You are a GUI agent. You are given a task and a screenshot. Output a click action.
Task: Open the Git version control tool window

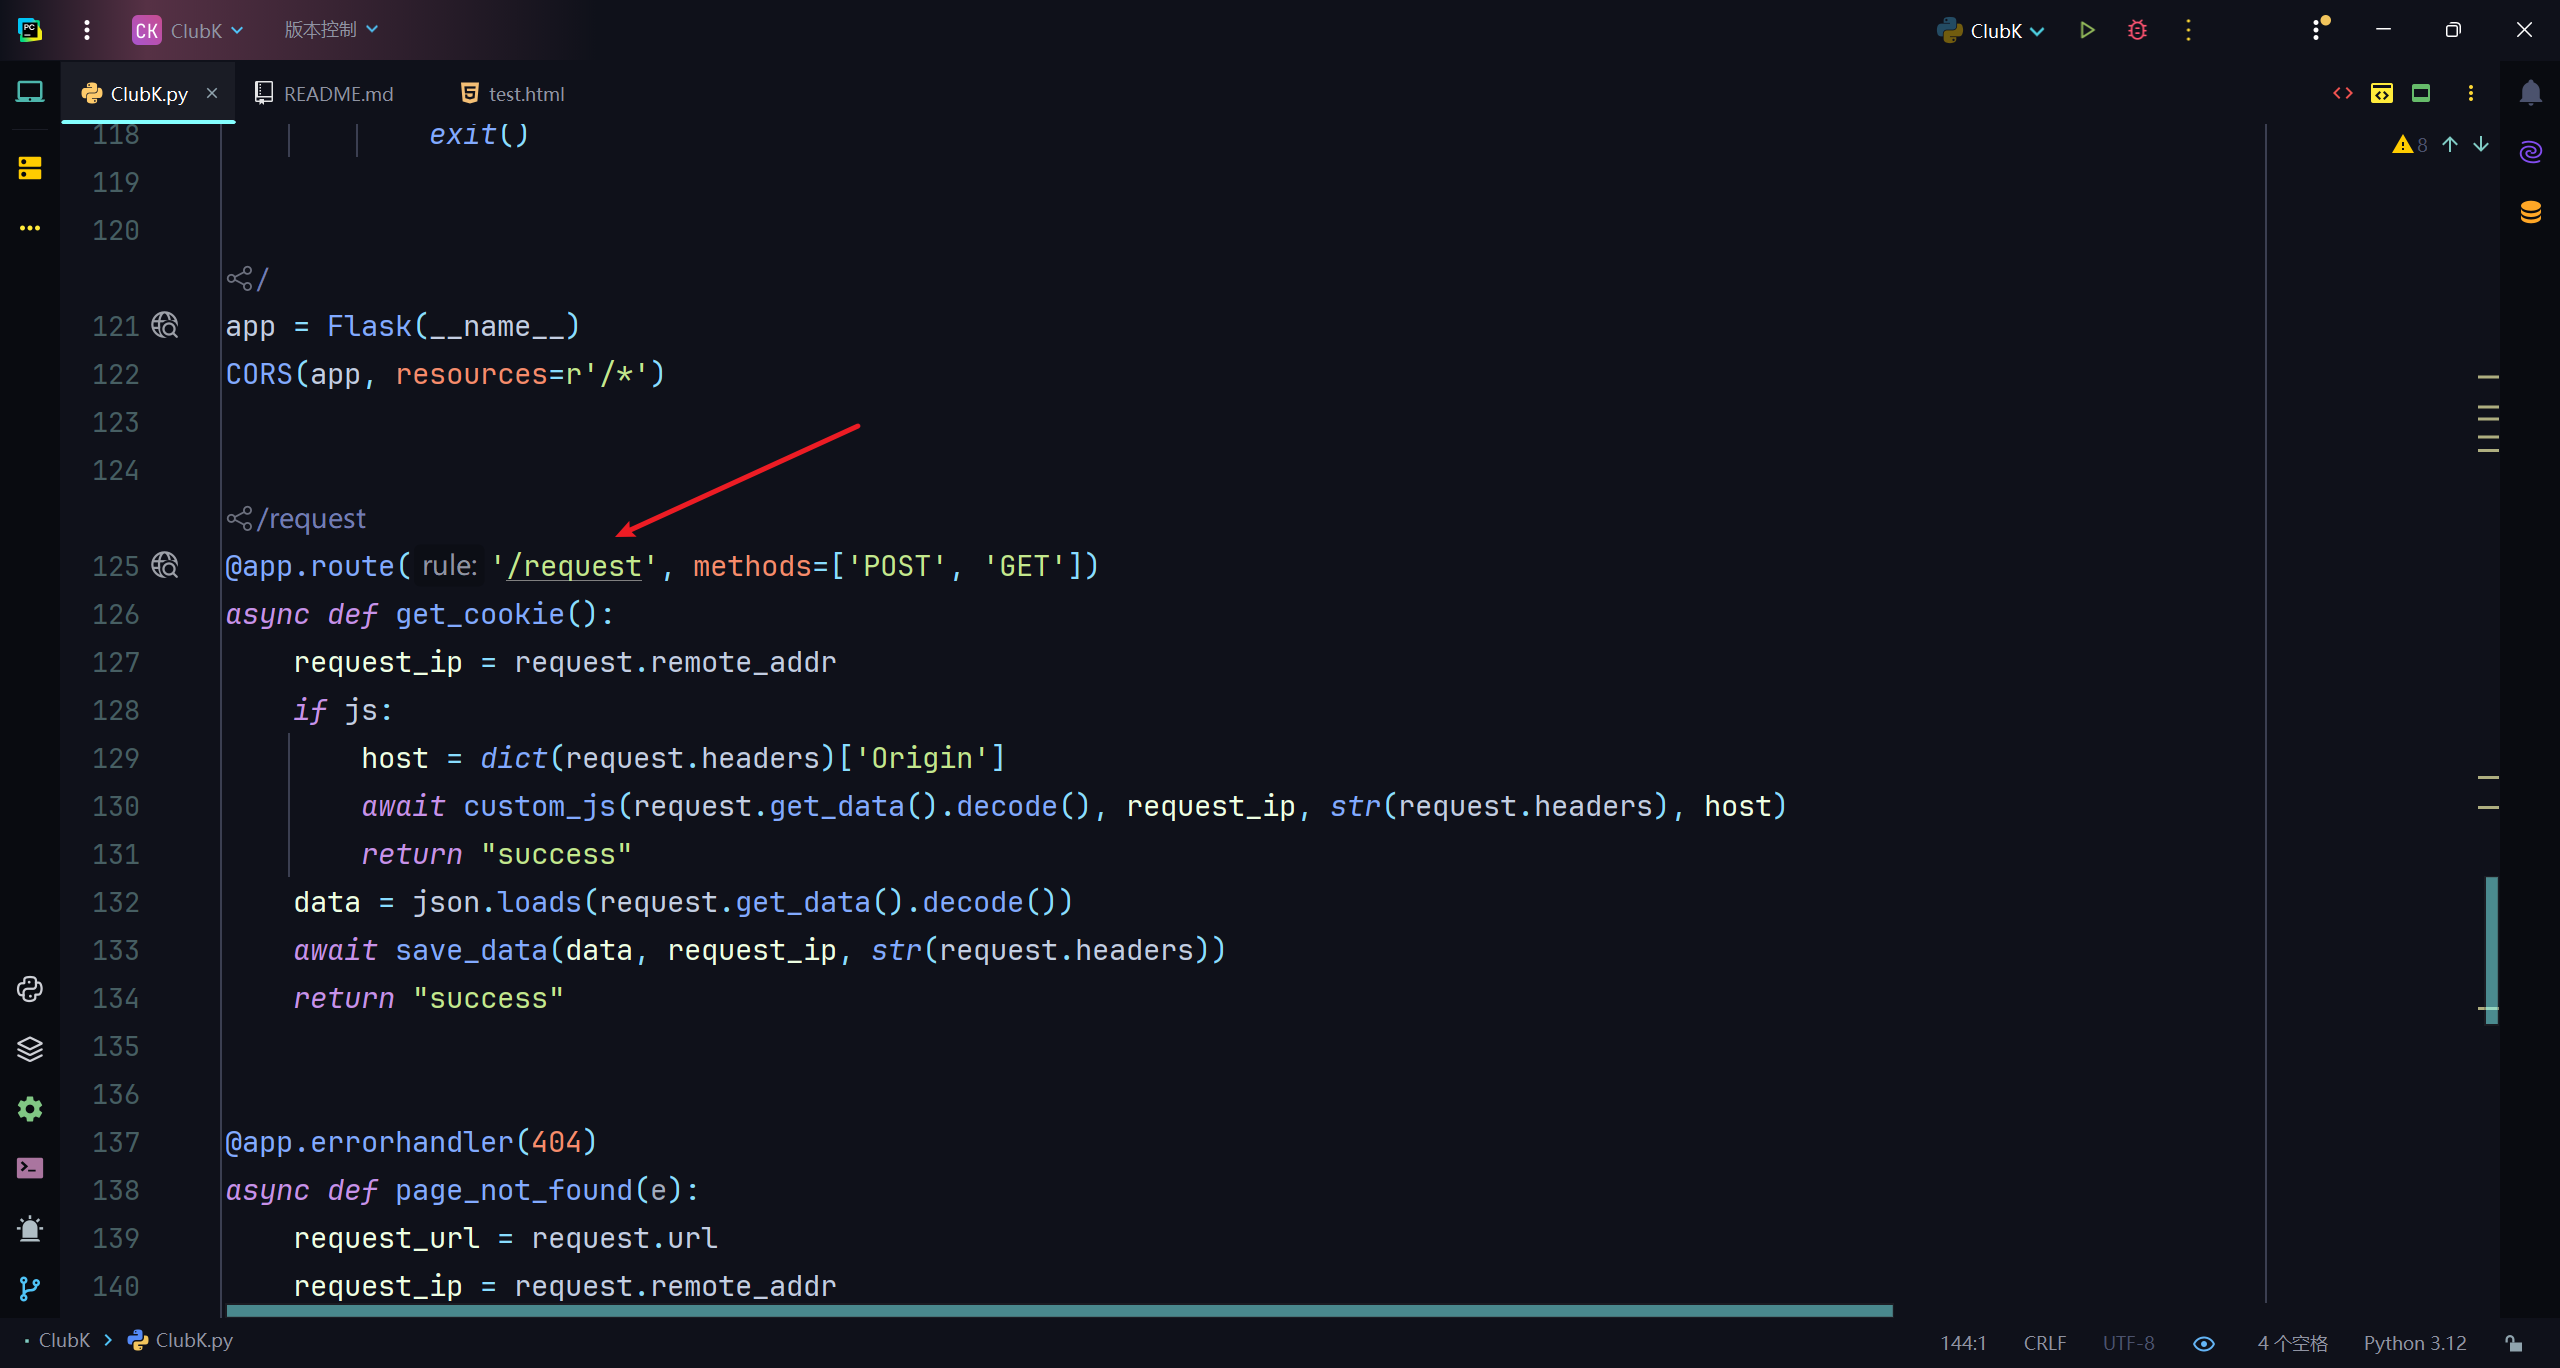click(x=30, y=1288)
